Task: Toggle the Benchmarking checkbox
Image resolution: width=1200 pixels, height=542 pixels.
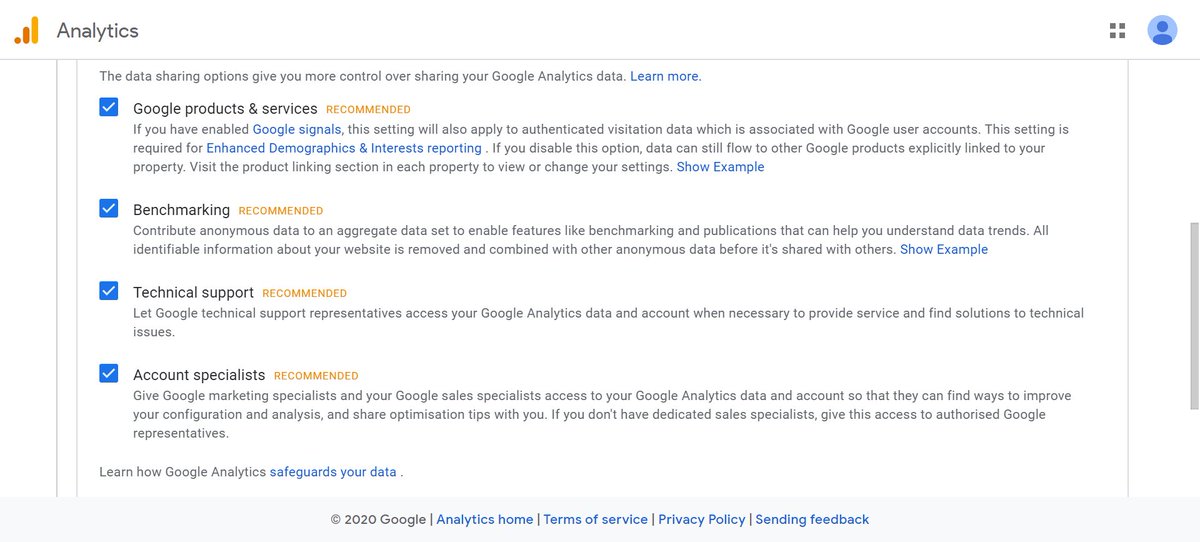Action: [x=109, y=209]
